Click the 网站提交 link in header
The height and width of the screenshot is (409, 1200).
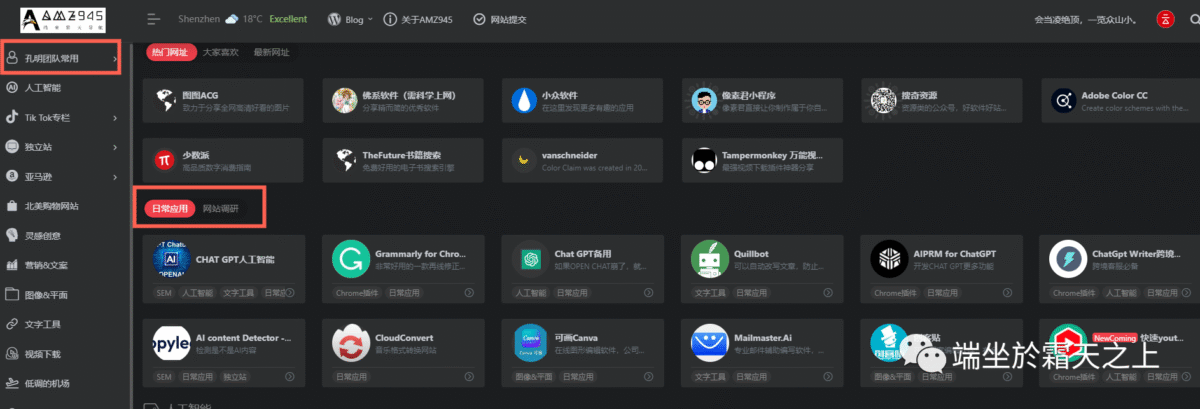click(x=495, y=19)
